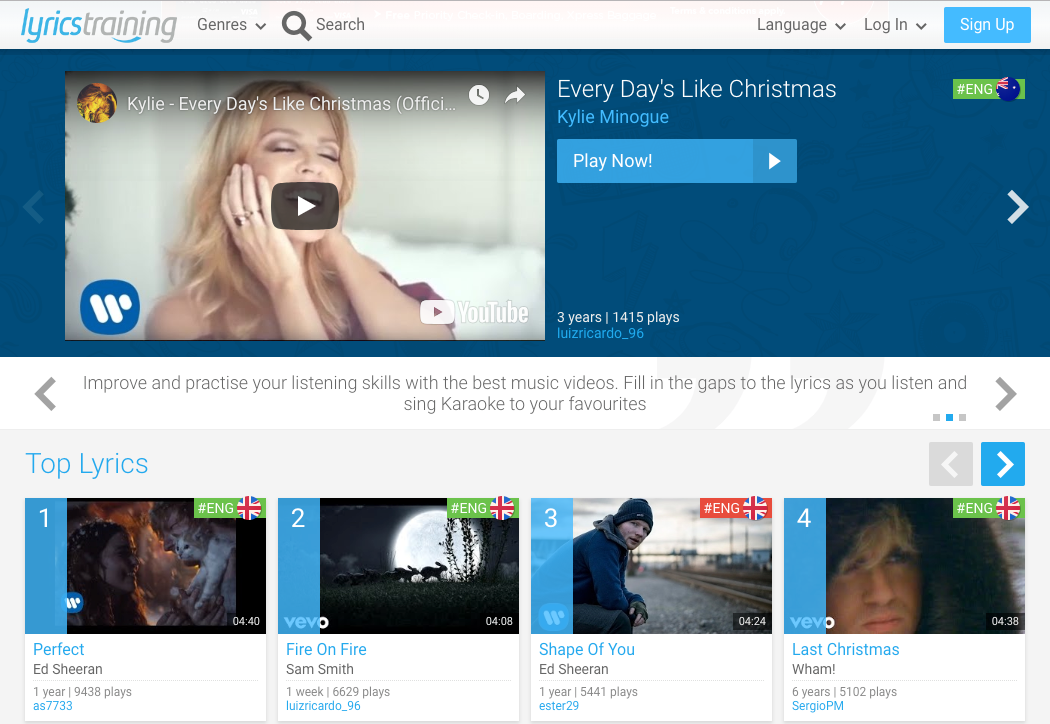Click the vevo logo on Fire On Fire
The width and height of the screenshot is (1050, 724).
[x=306, y=622]
